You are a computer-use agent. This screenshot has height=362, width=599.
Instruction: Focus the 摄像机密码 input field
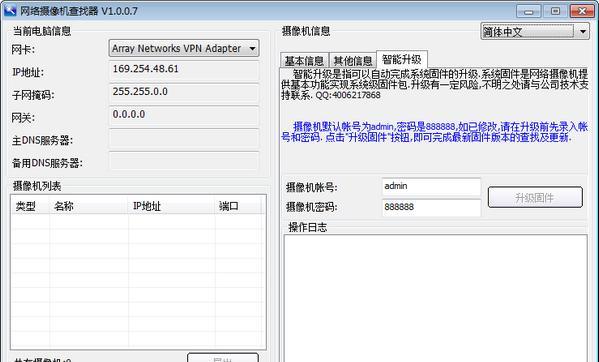(431, 207)
